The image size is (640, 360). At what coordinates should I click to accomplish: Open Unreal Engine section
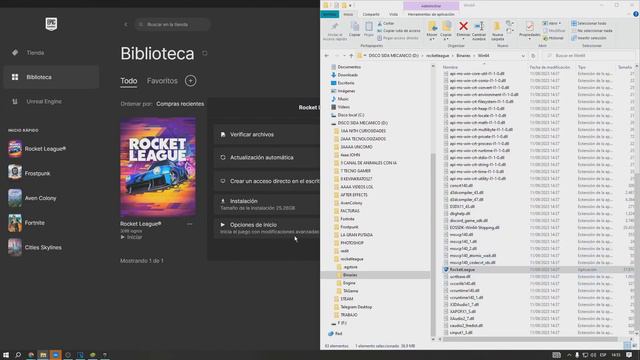[x=44, y=101]
